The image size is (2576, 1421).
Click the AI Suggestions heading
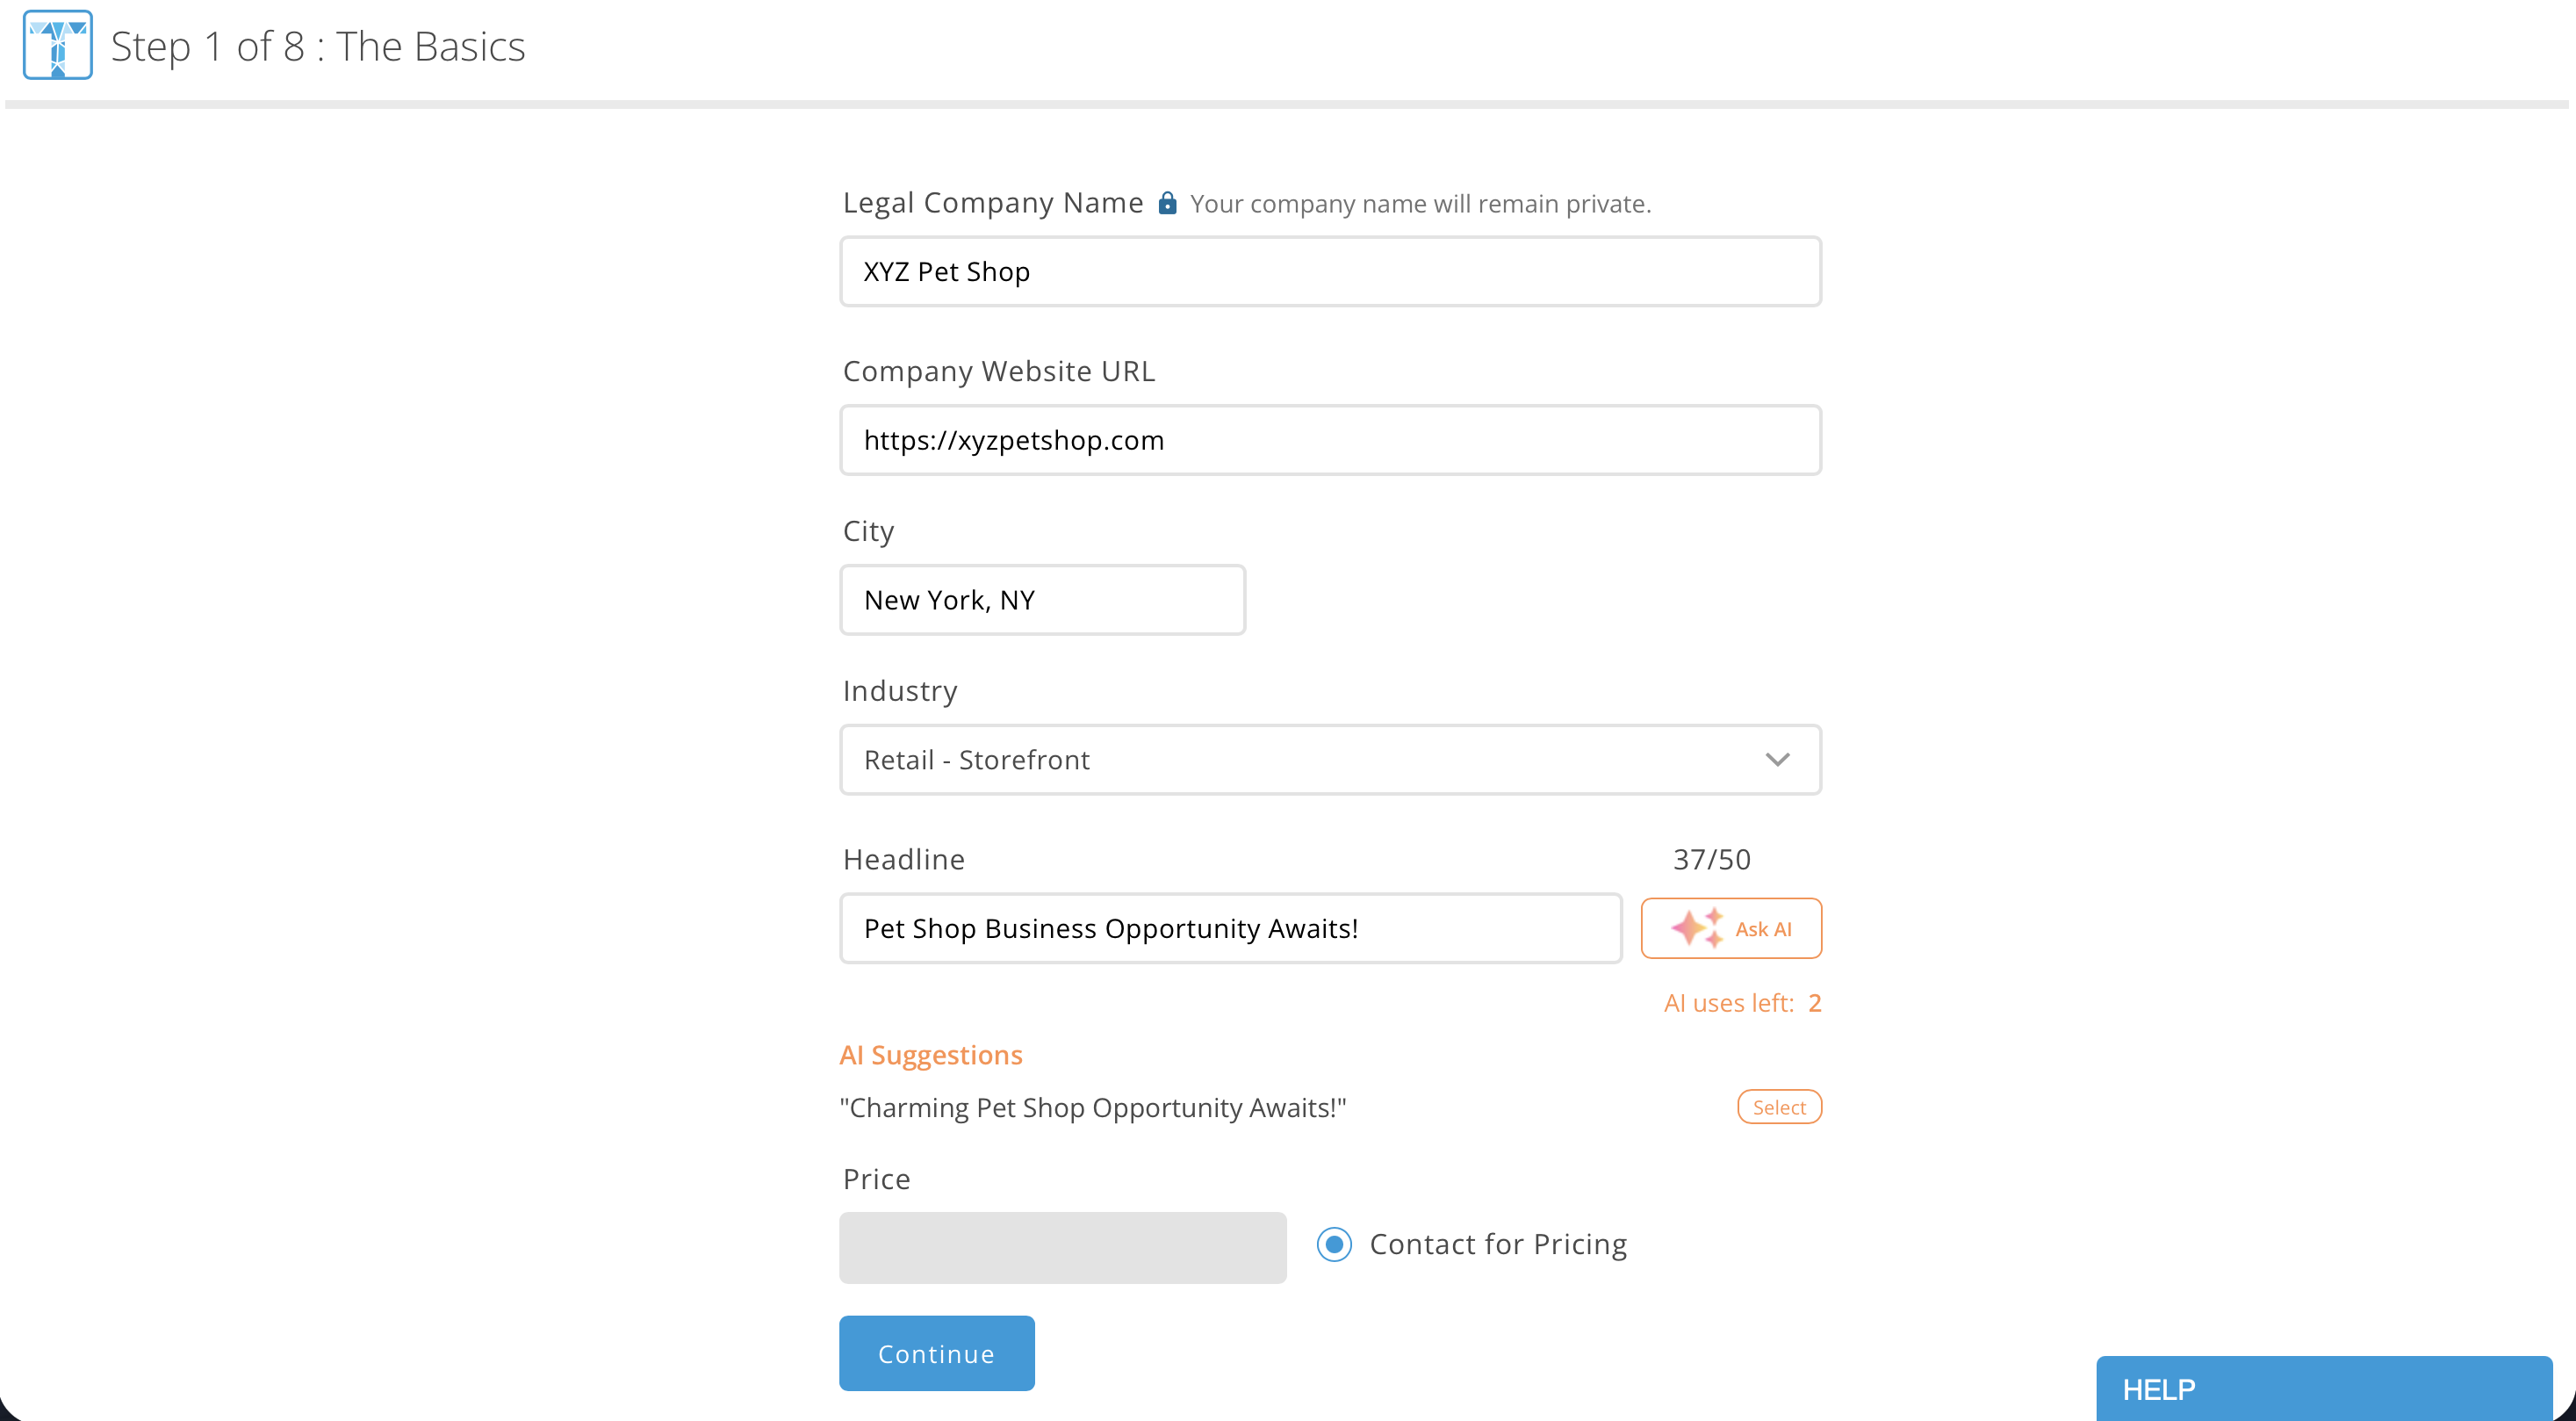931,1055
